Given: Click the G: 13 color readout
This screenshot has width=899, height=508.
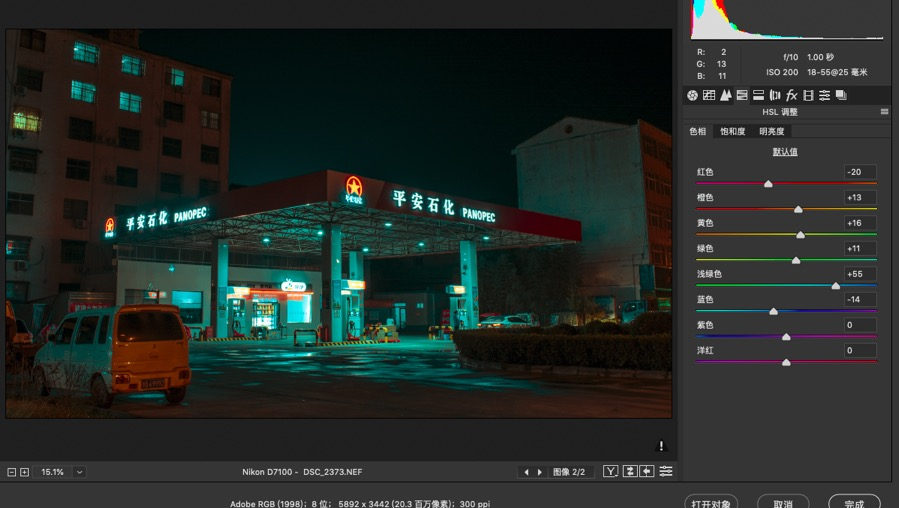Looking at the screenshot, I should [x=712, y=64].
